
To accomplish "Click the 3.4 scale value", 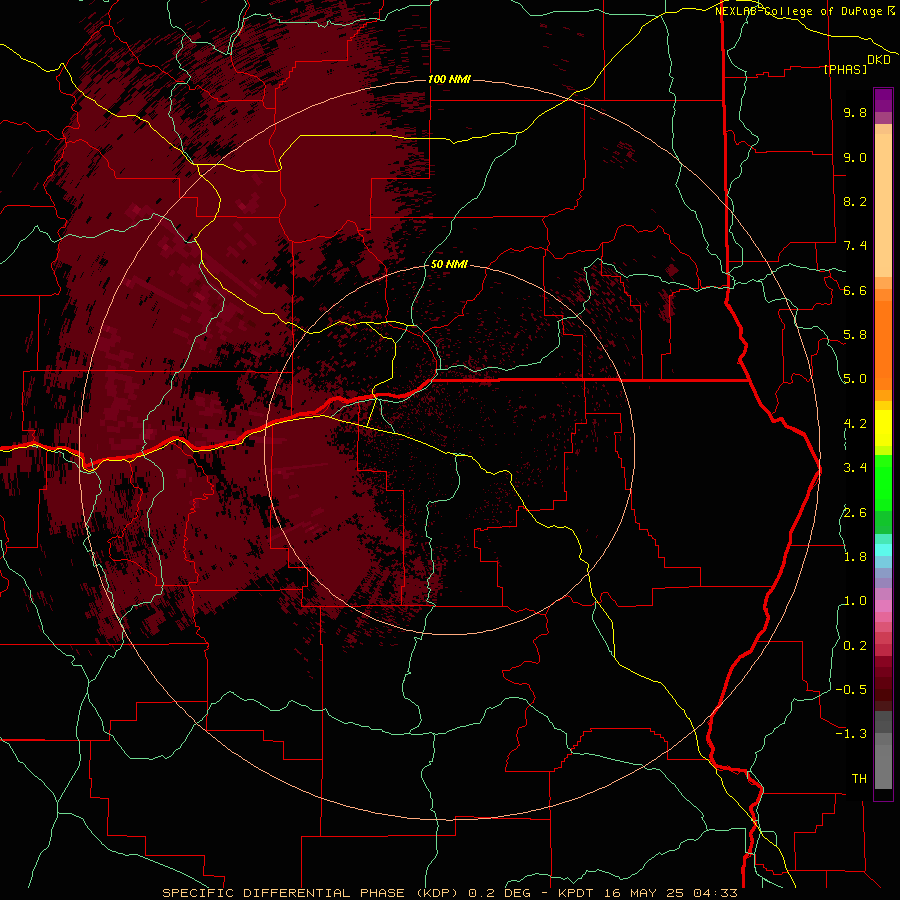I will click(x=855, y=468).
